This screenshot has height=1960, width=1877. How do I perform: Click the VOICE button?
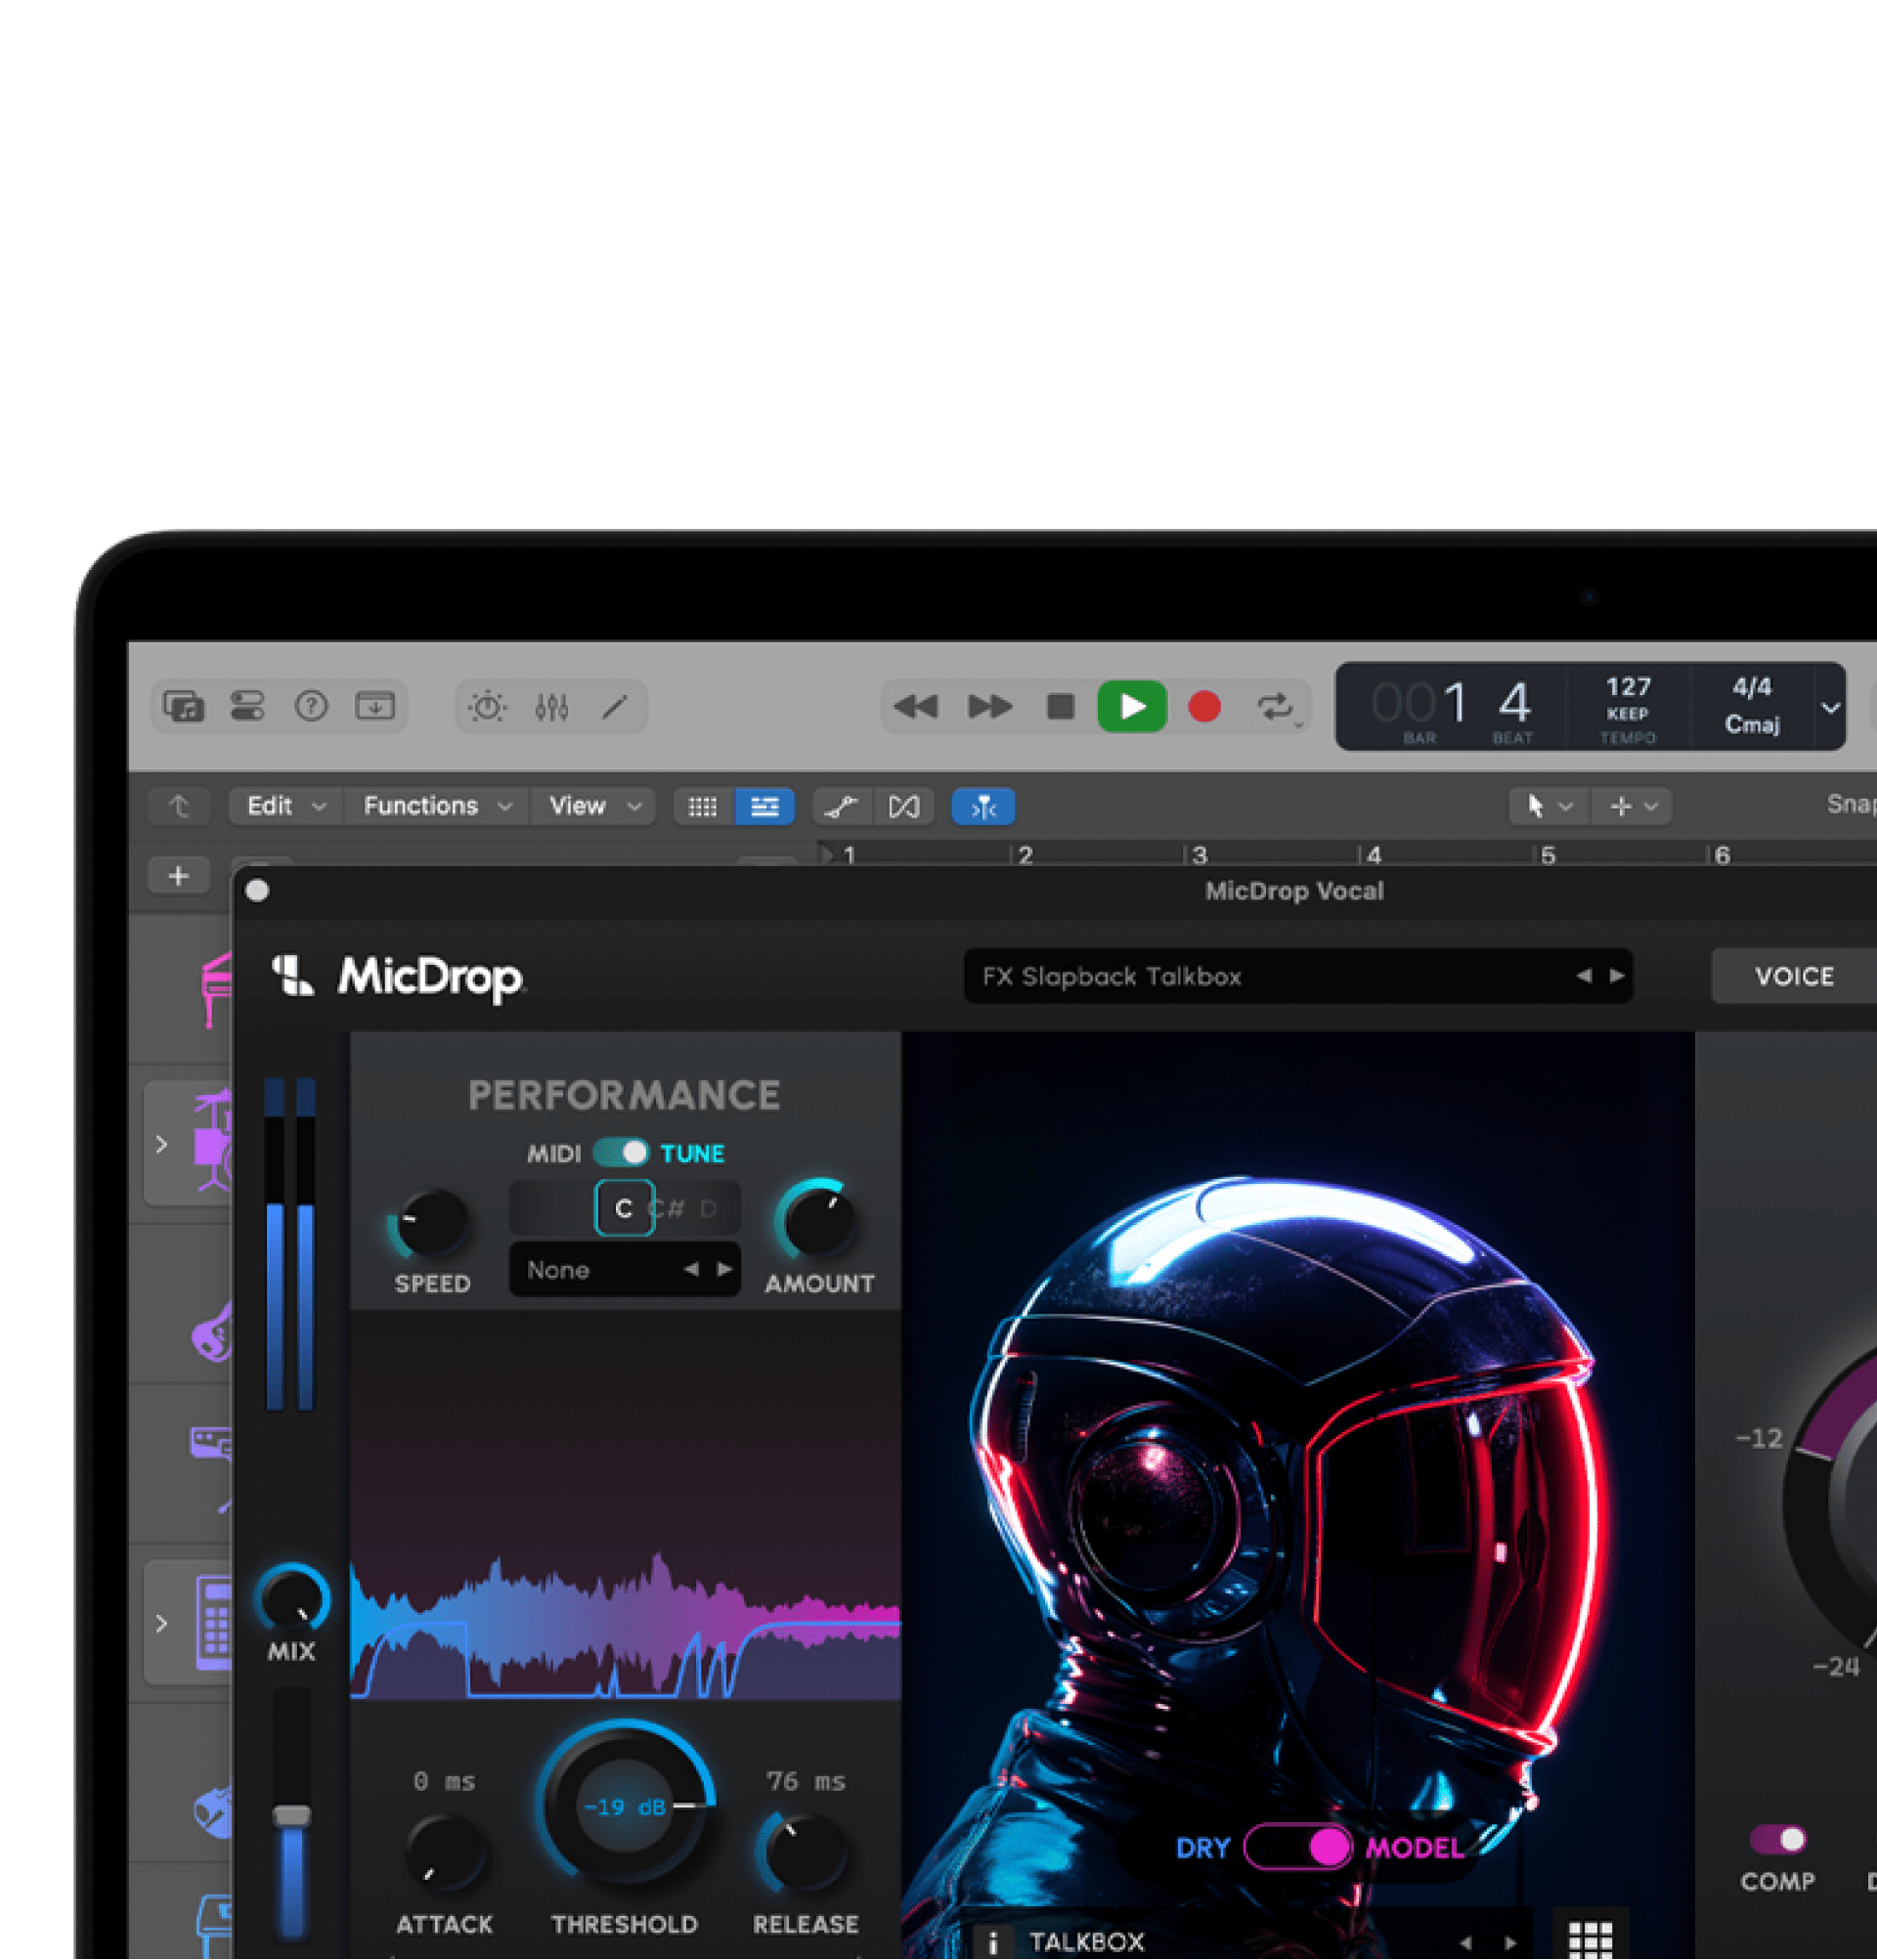1794,976
